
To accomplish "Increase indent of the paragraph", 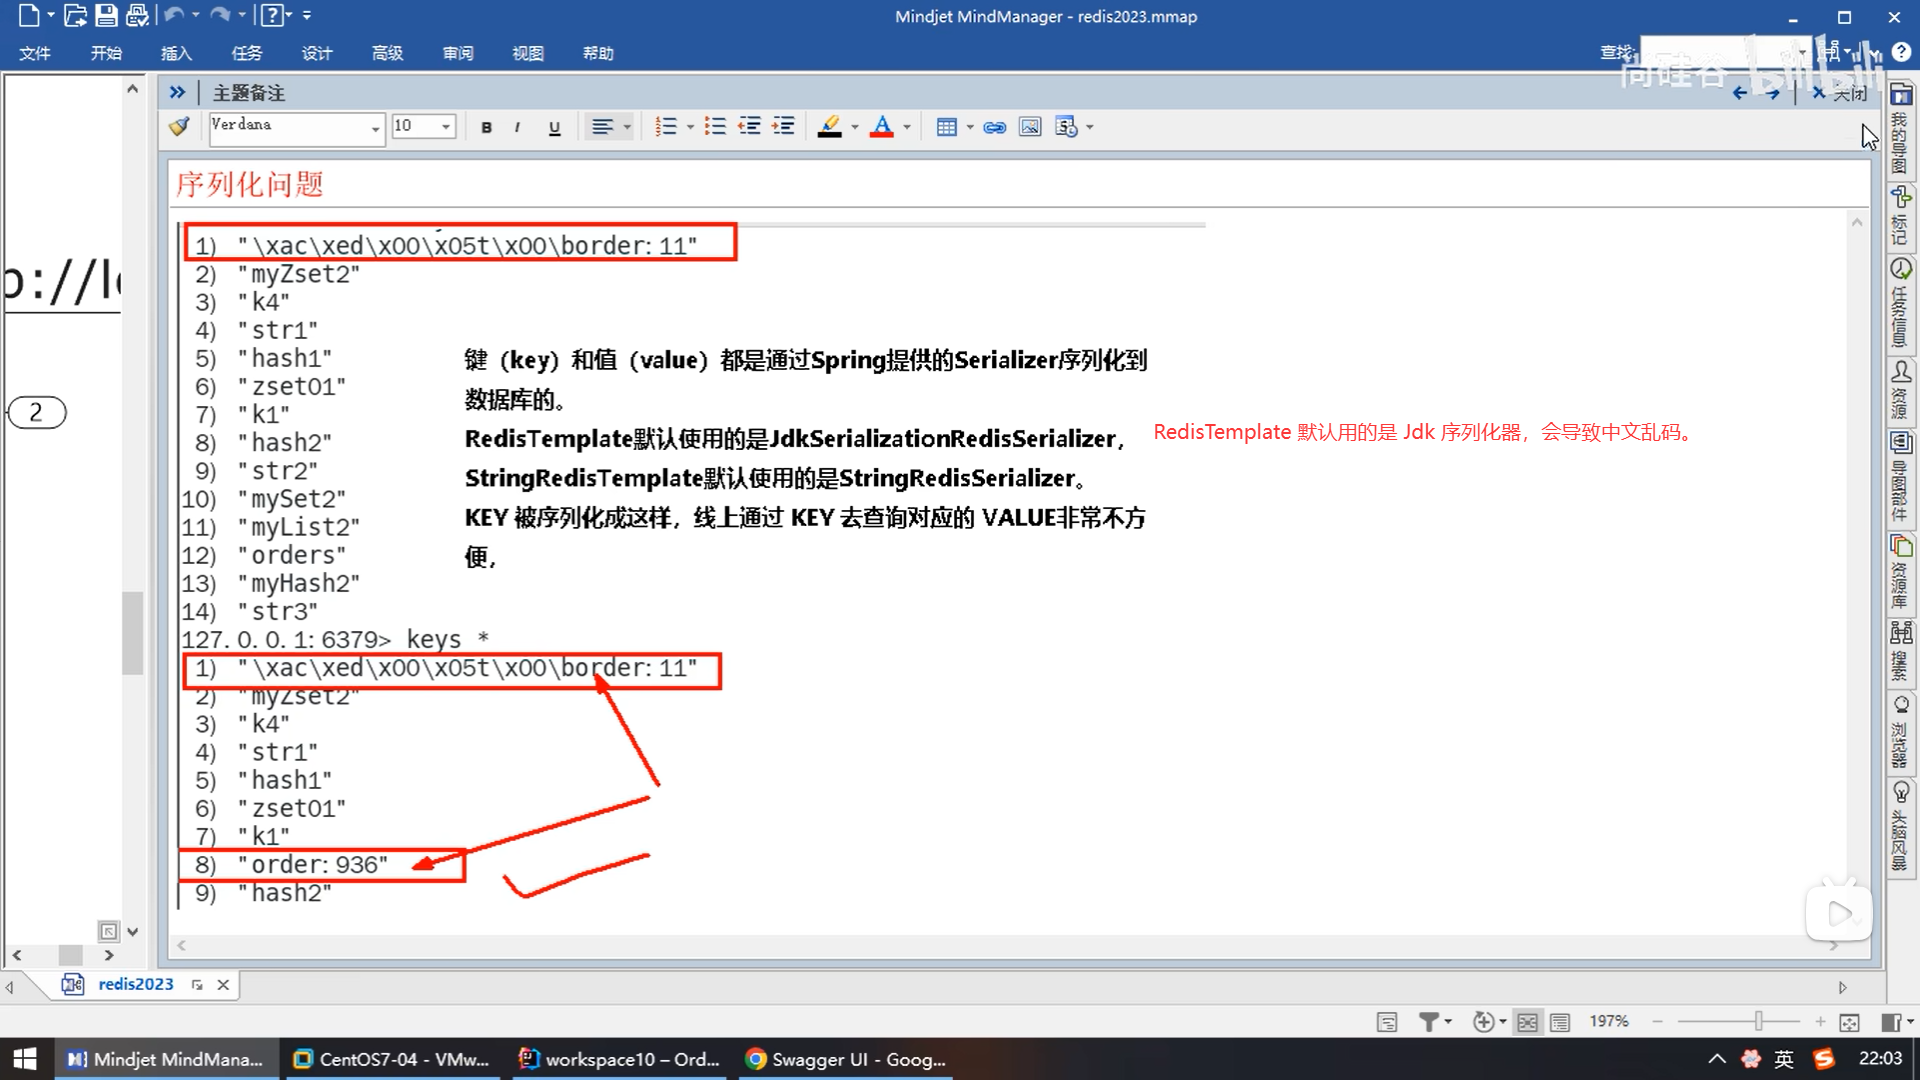I will pos(783,126).
